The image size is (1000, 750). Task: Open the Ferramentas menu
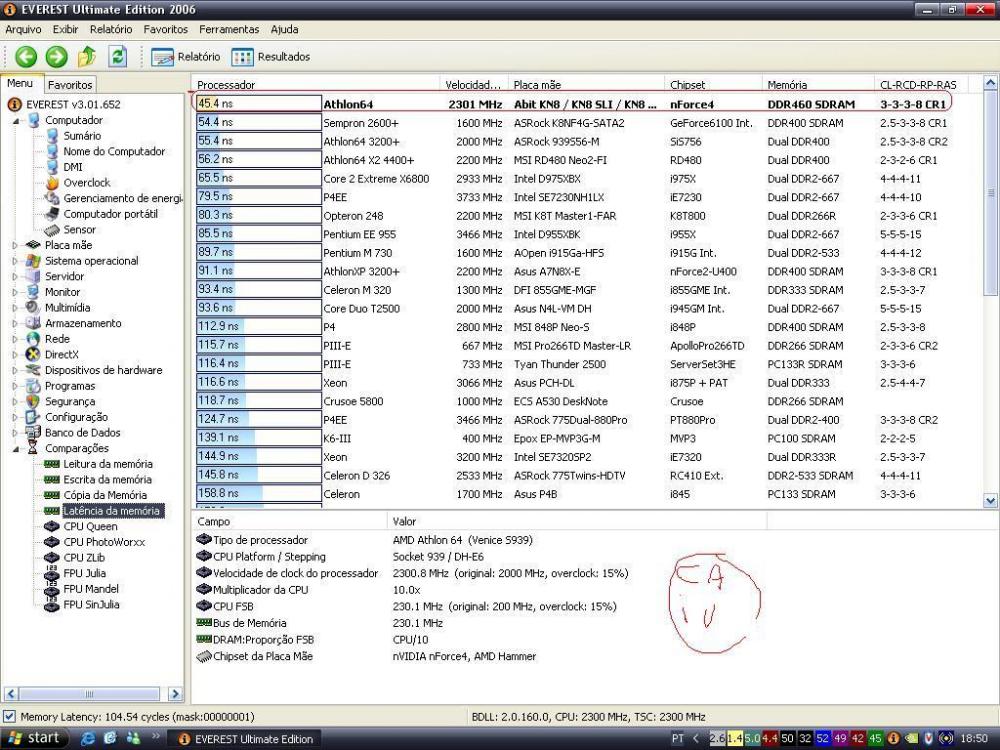coord(228,30)
